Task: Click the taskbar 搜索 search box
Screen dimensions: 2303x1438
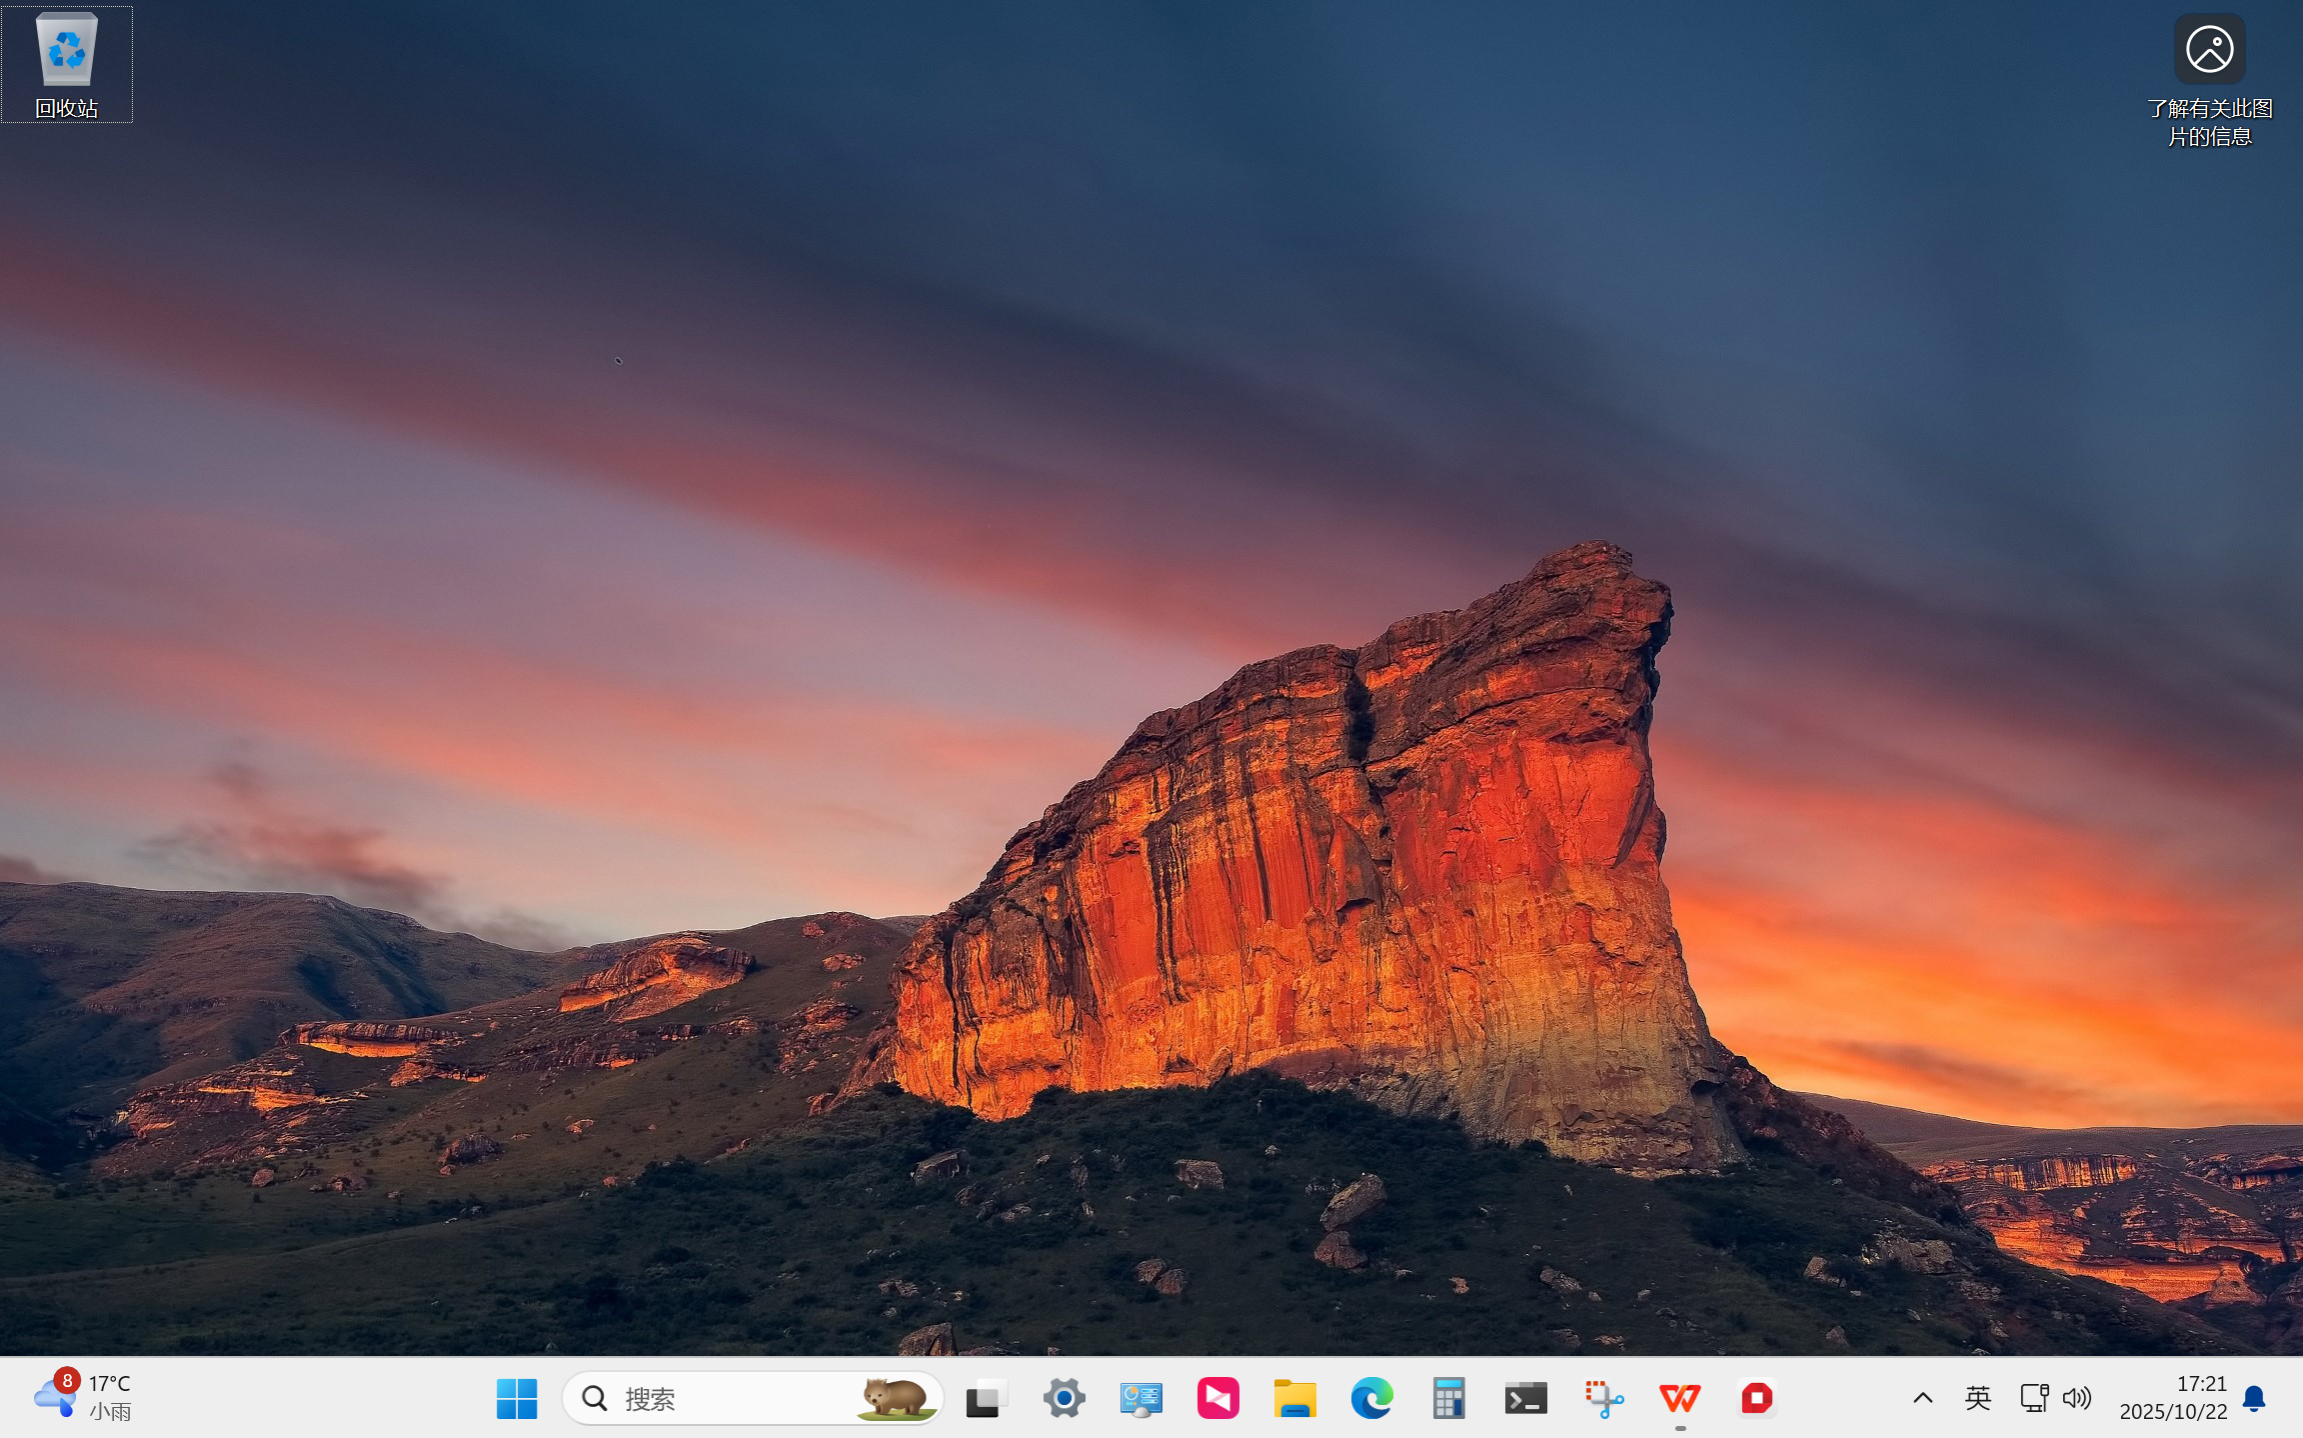Action: click(753, 1398)
